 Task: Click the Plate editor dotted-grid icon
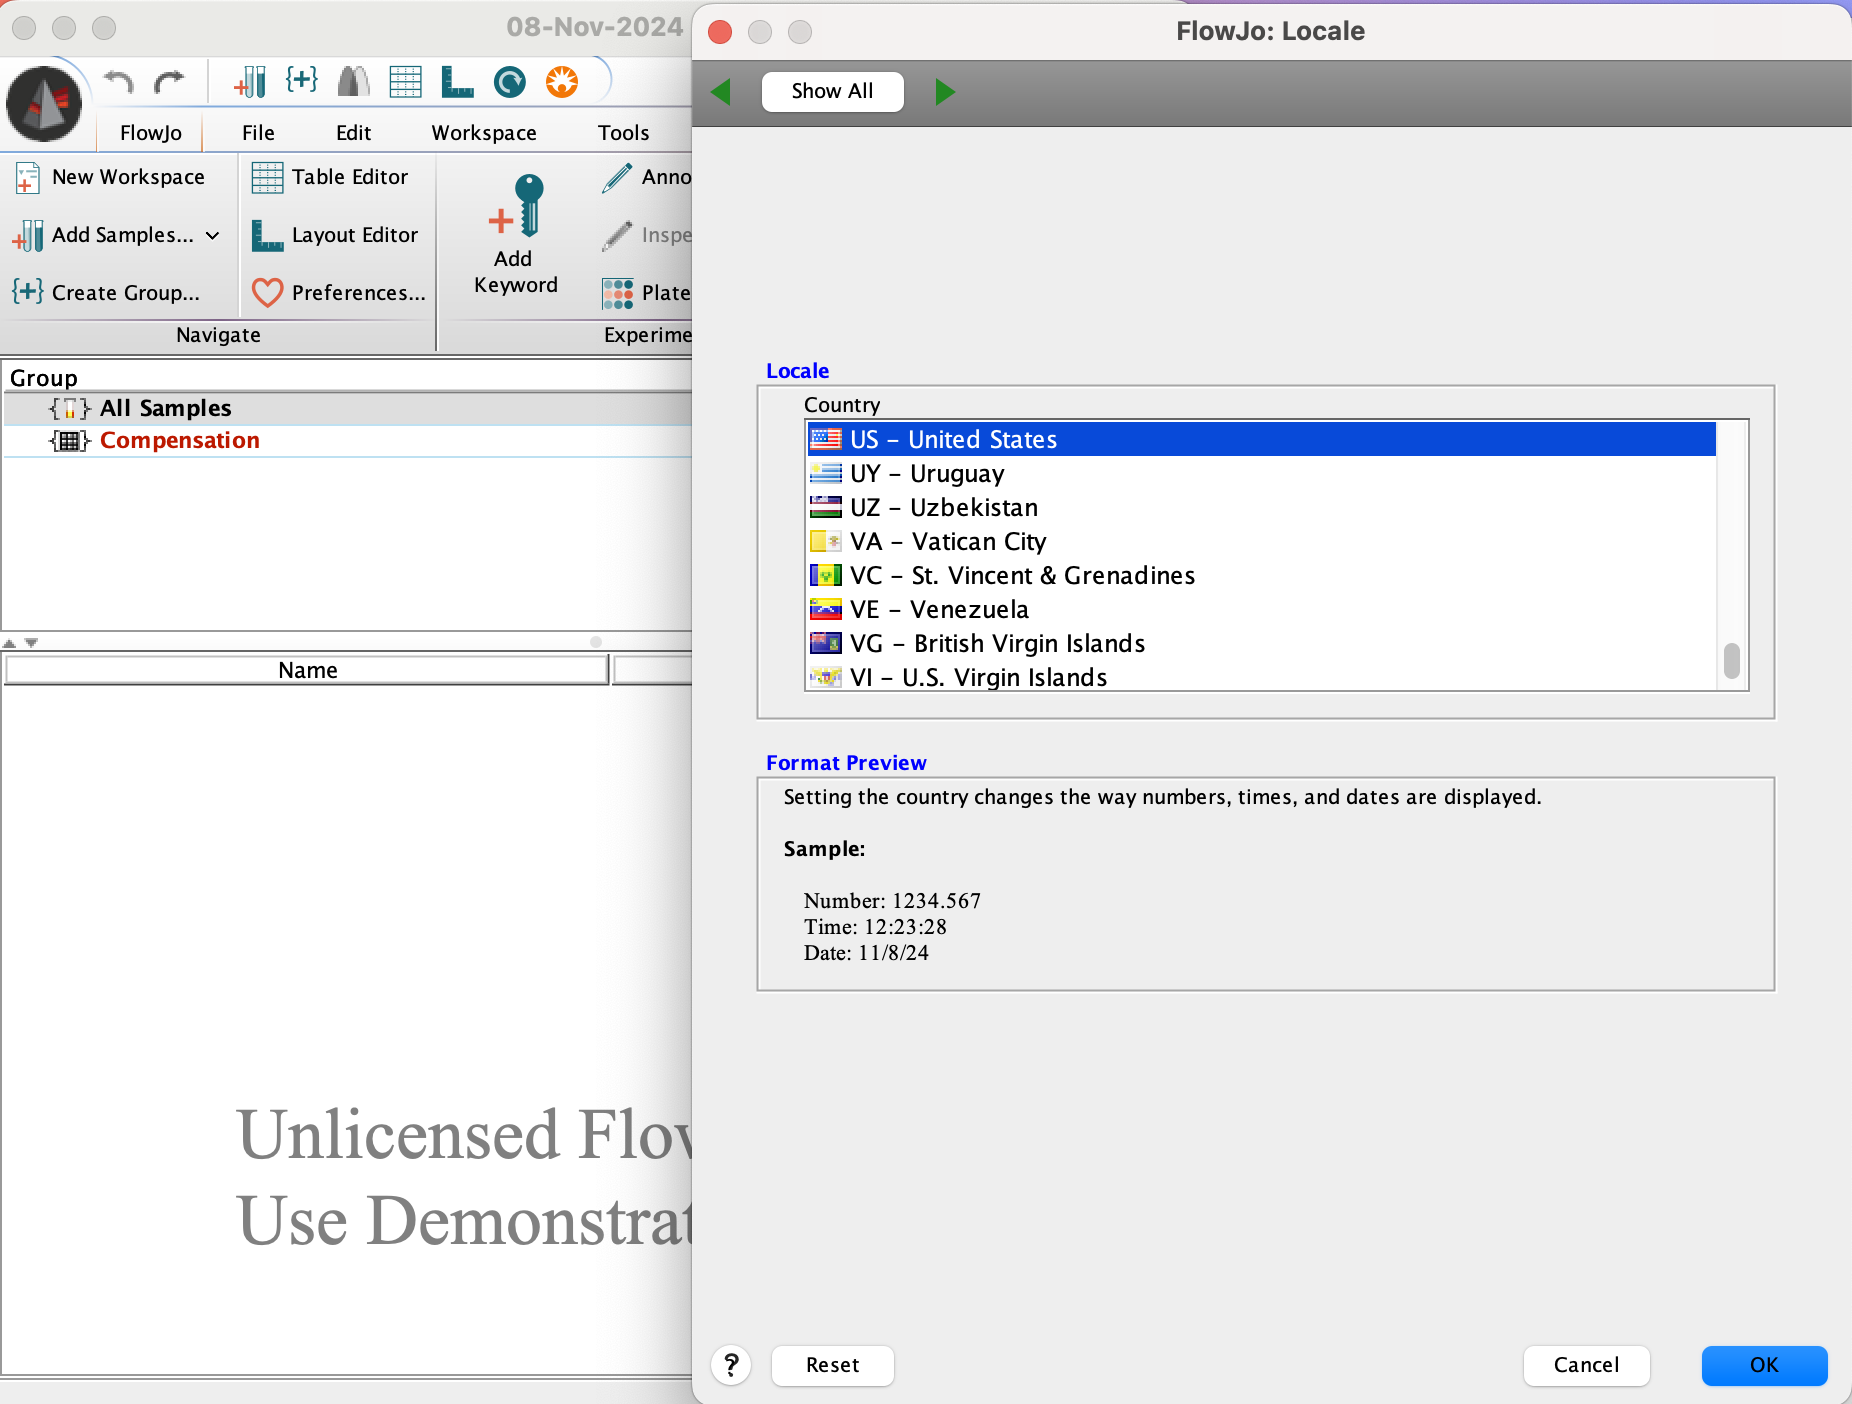(618, 292)
